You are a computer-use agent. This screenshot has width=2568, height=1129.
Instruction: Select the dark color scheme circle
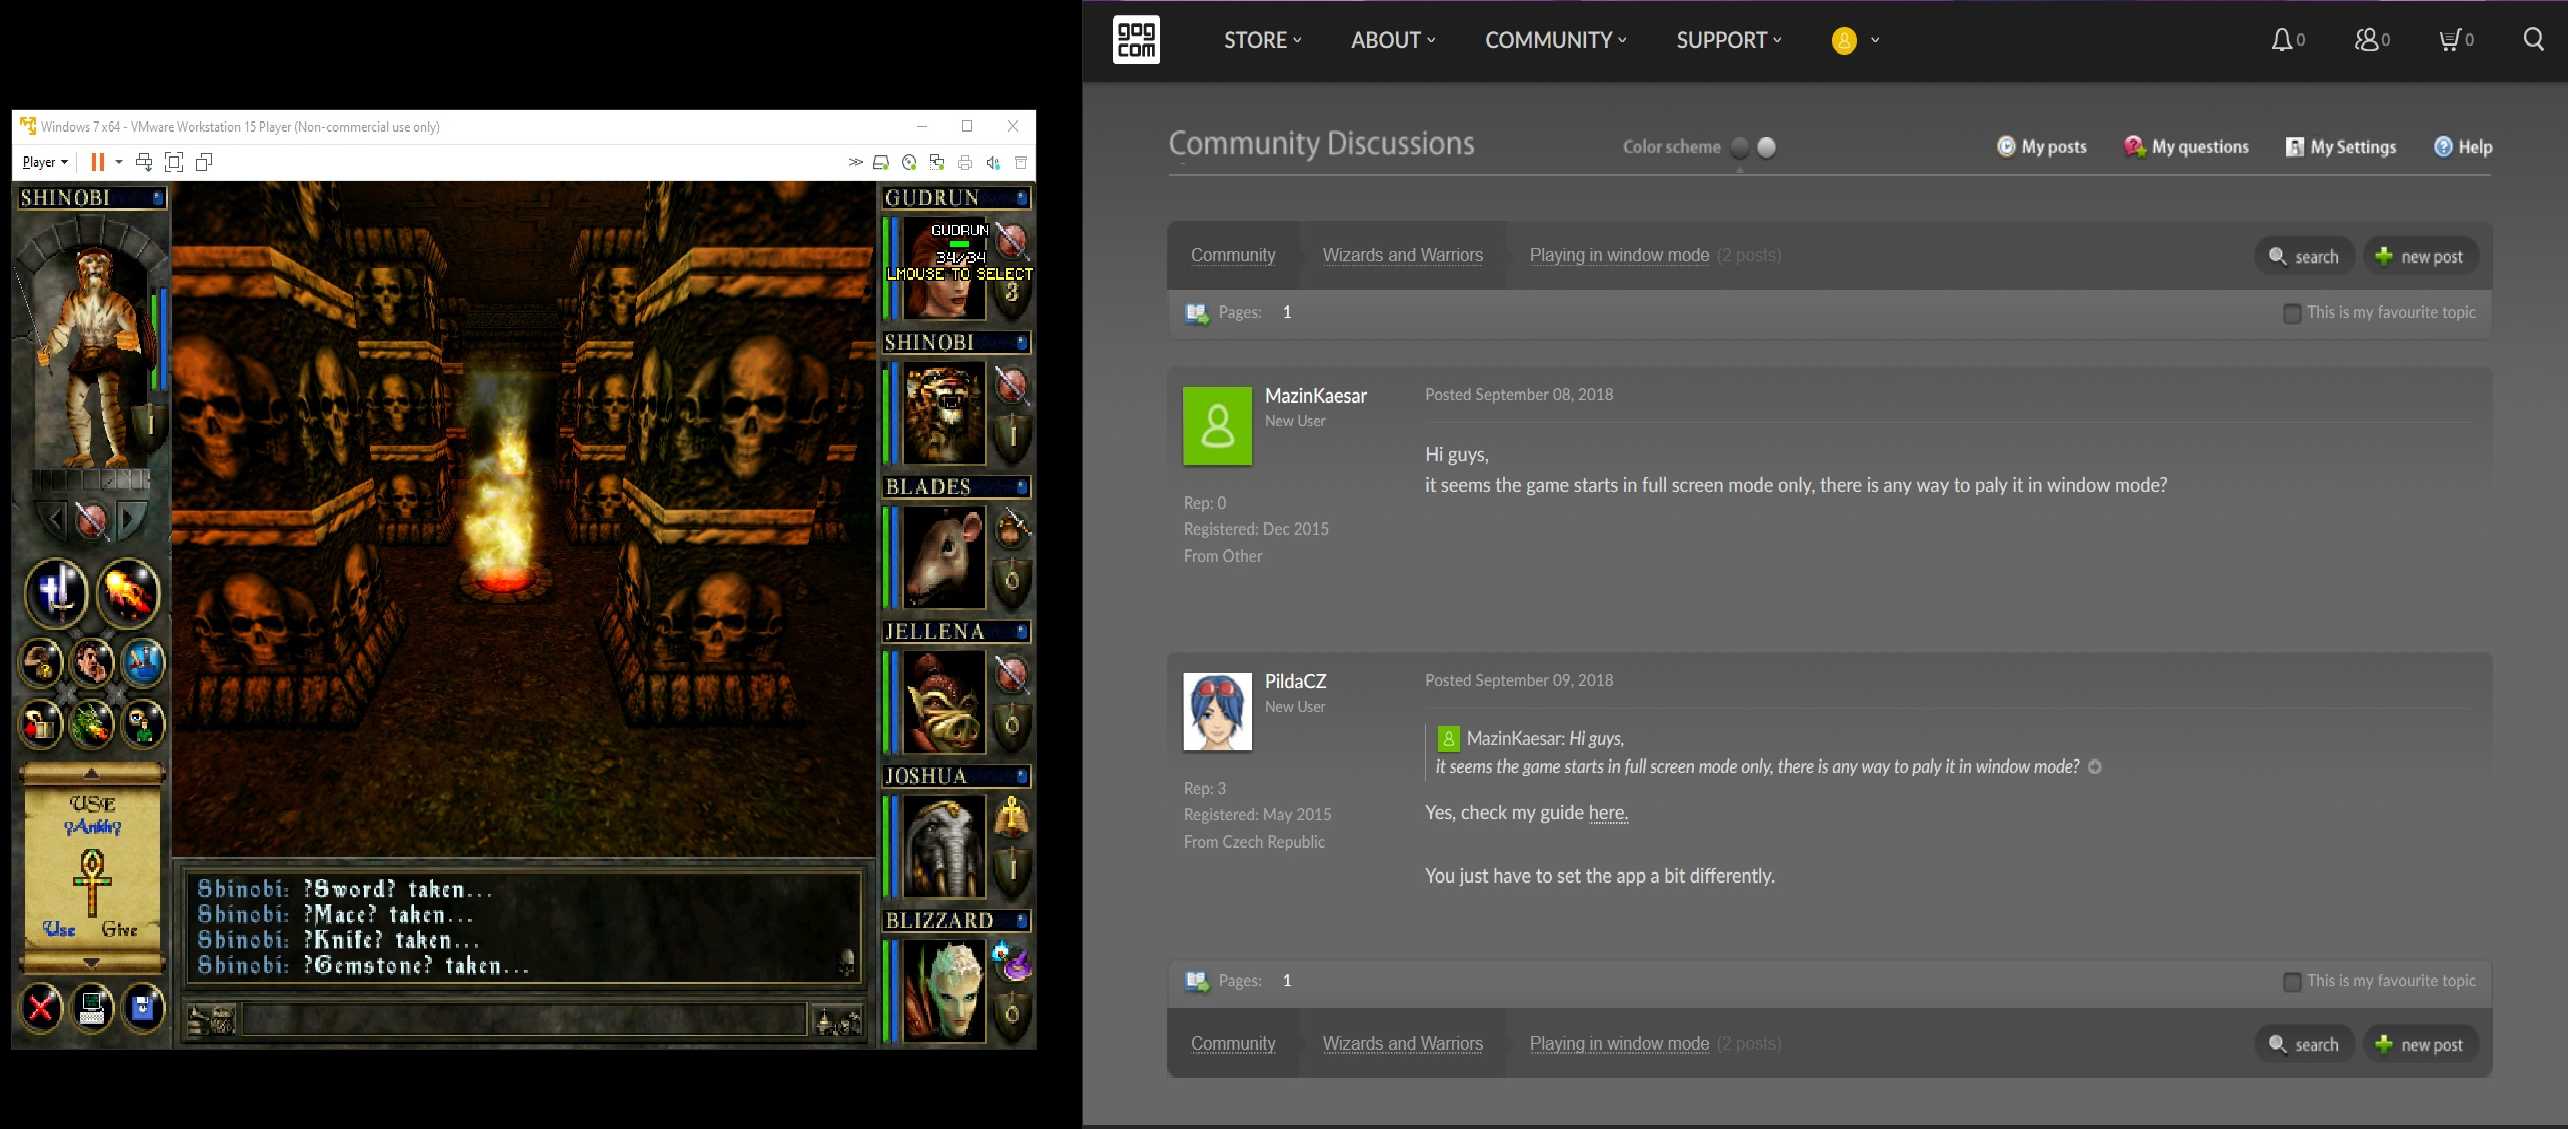pos(1740,147)
